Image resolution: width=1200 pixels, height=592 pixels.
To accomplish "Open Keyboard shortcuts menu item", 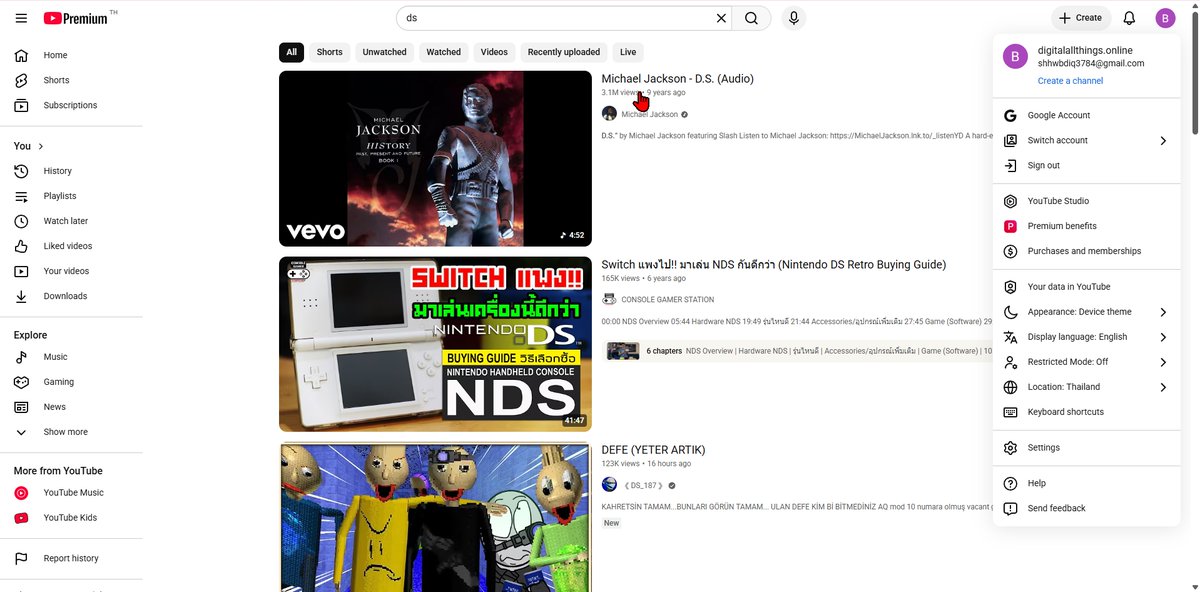I will (x=1087, y=412).
